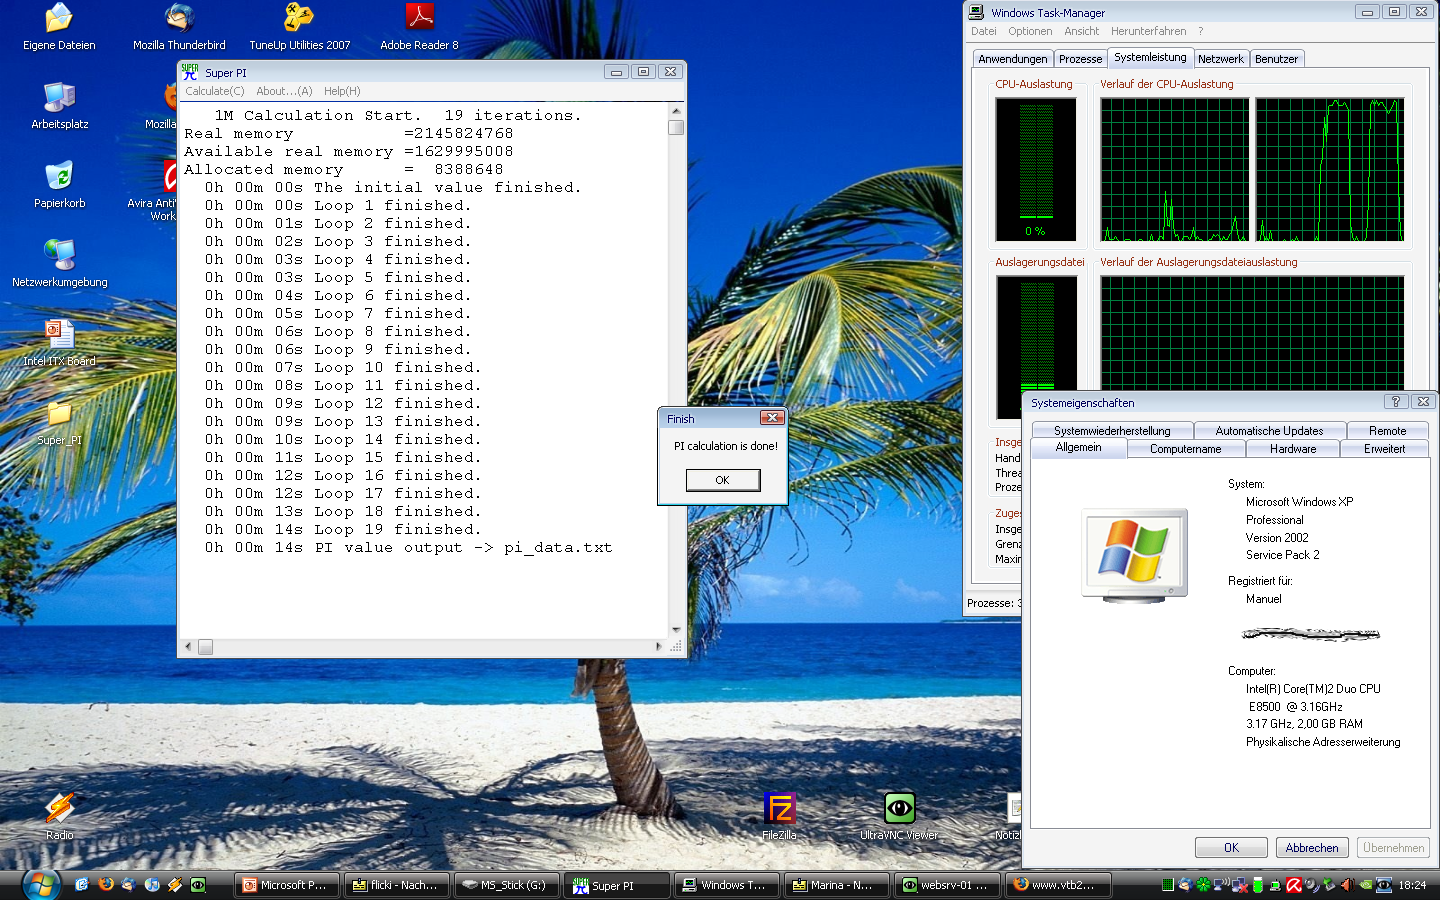
Task: Click the speaker volume icon in system tray
Action: coord(1346,885)
